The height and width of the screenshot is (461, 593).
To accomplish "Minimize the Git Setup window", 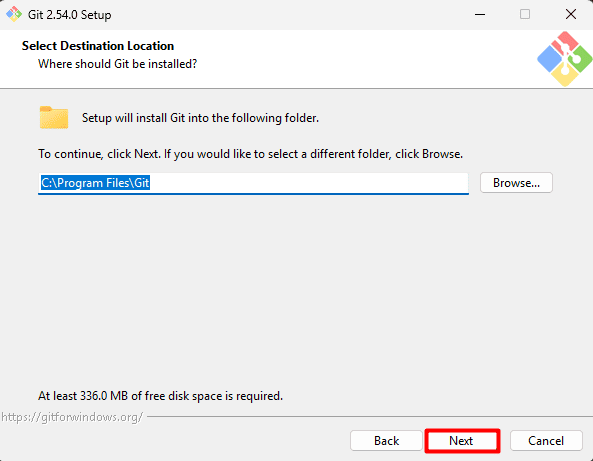I will 480,14.
